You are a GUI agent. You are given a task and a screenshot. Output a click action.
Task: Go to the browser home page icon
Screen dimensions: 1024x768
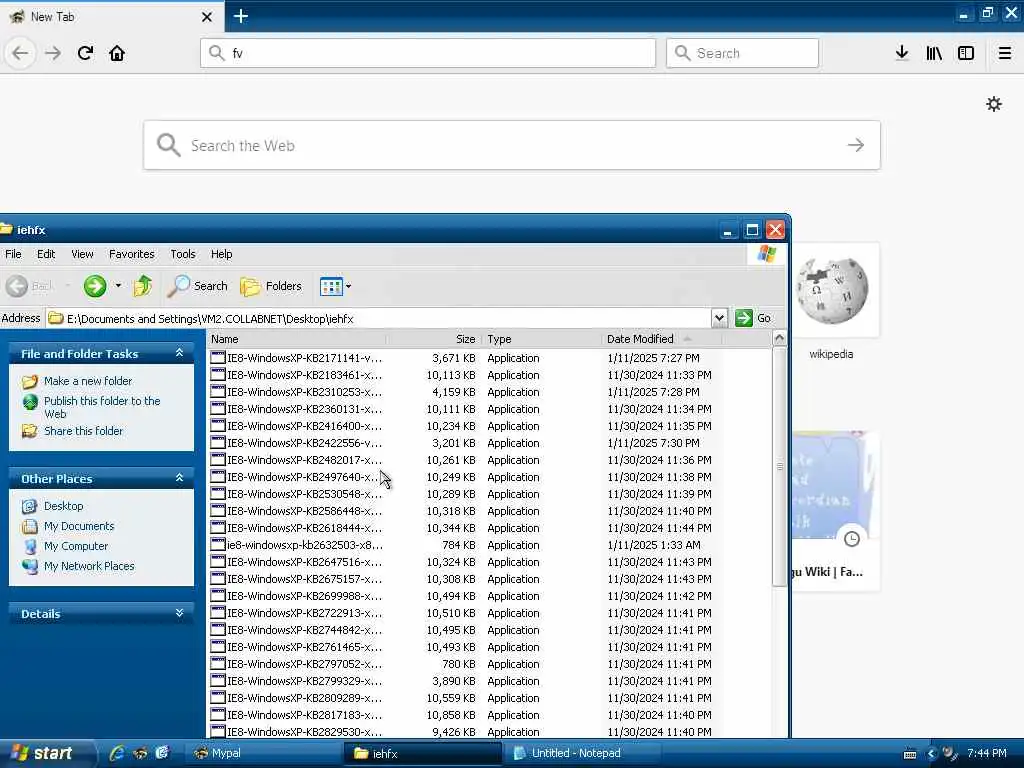pos(117,53)
